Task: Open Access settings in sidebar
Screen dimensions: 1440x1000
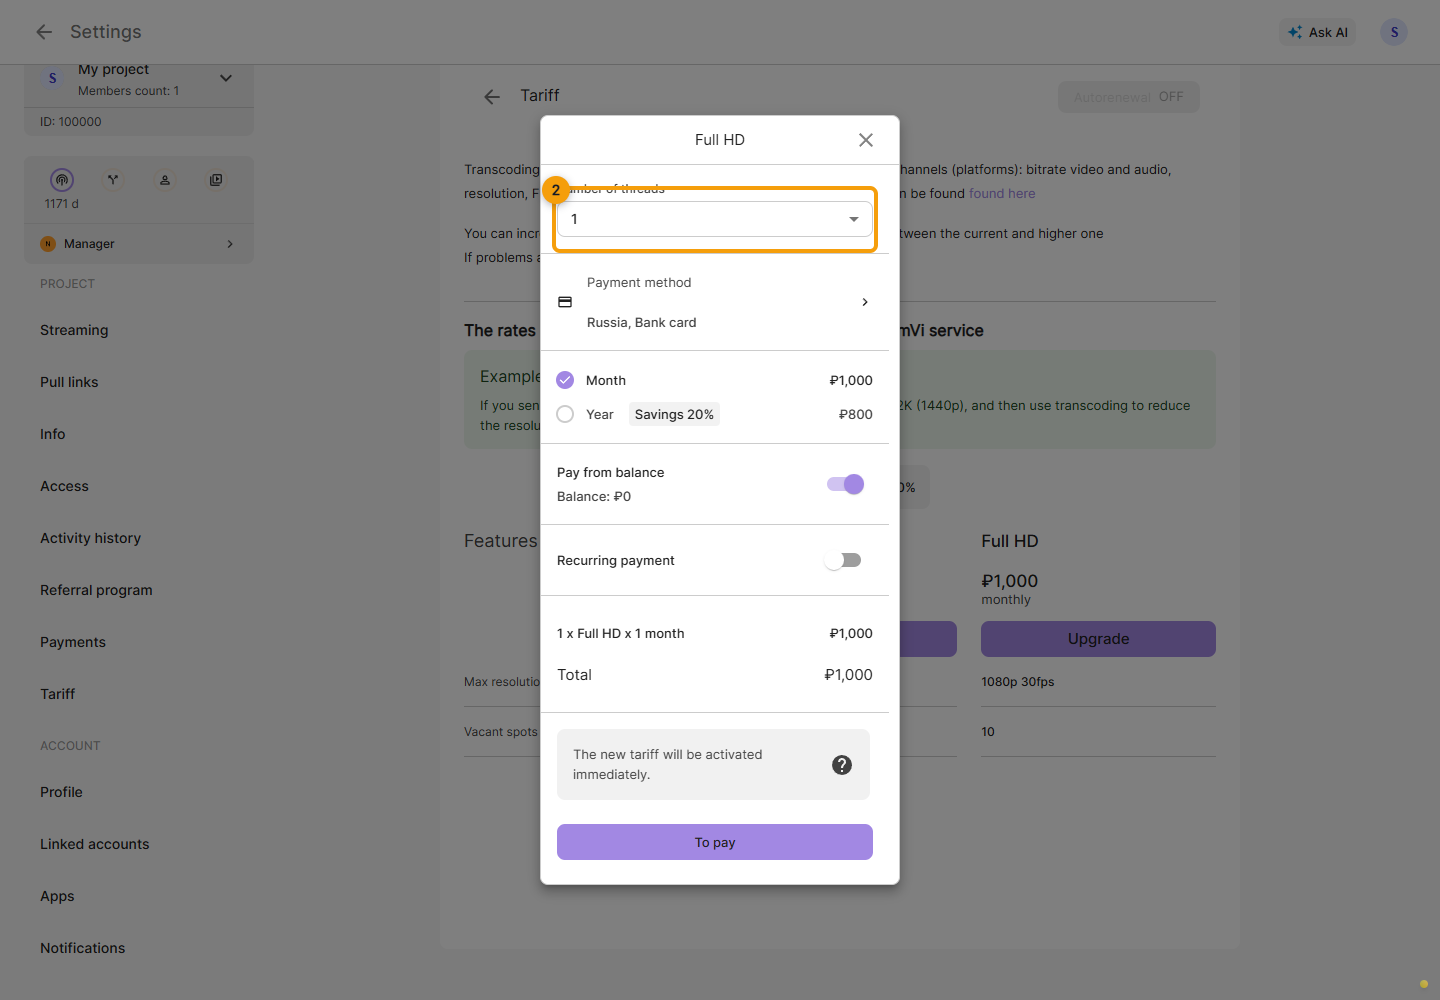Action: (x=64, y=486)
